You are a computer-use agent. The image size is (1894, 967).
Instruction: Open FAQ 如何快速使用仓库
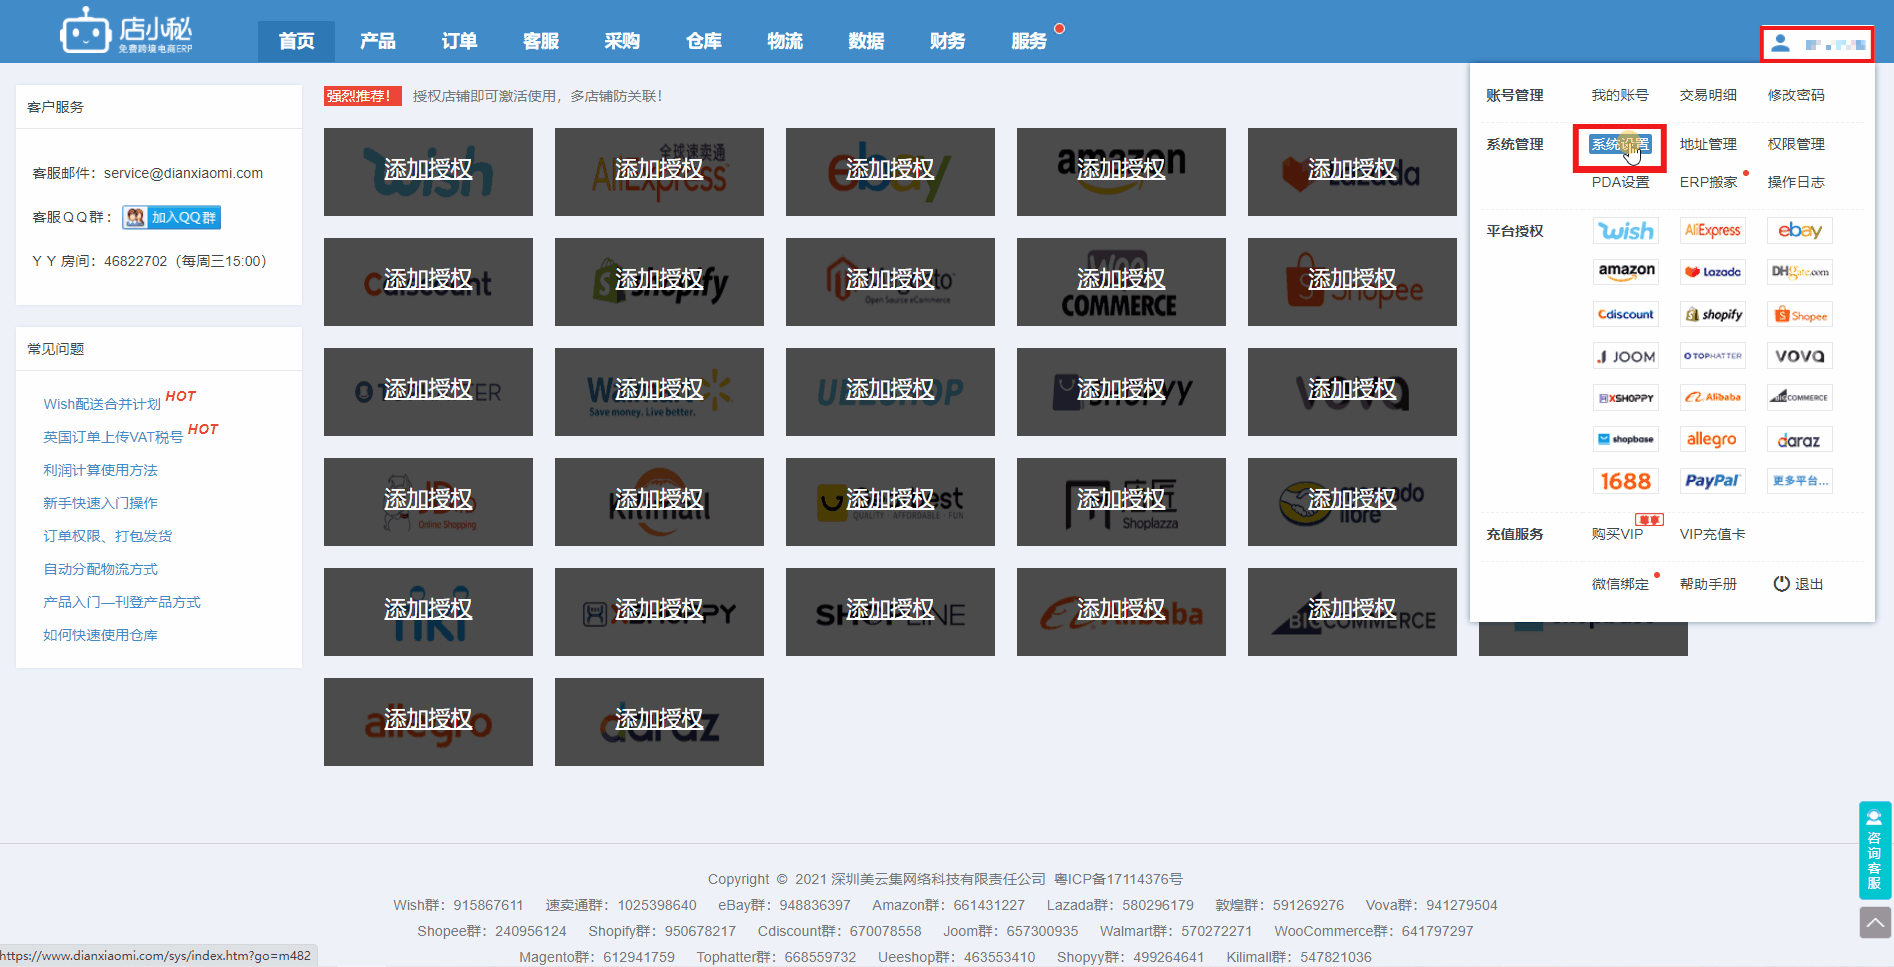tap(100, 635)
